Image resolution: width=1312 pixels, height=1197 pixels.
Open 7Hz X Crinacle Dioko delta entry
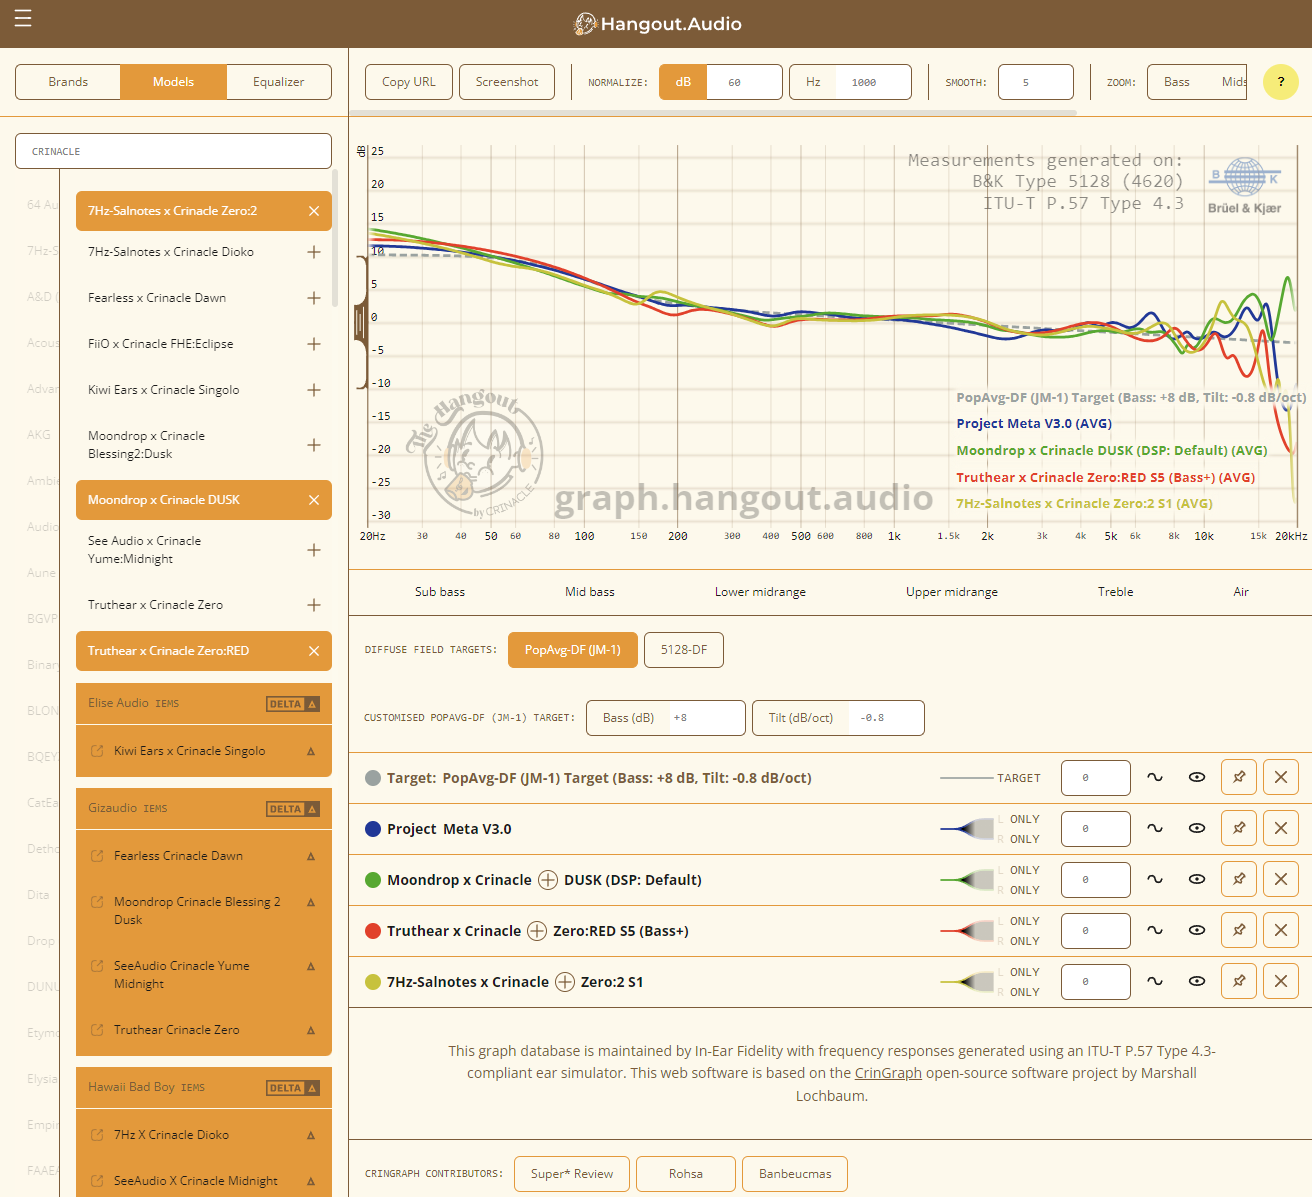204,1135
